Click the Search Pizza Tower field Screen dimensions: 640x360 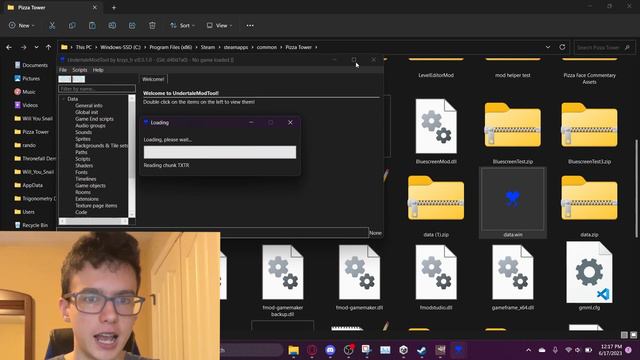pyautogui.click(x=604, y=48)
